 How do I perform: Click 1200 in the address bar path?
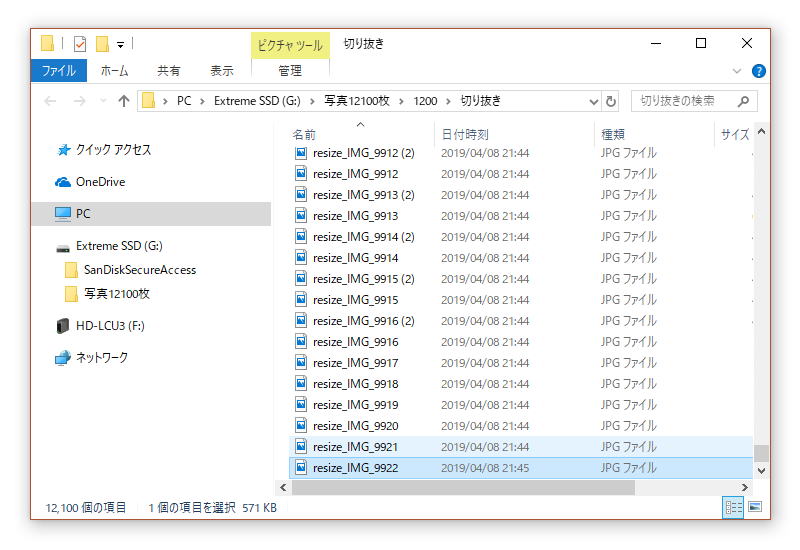[425, 101]
